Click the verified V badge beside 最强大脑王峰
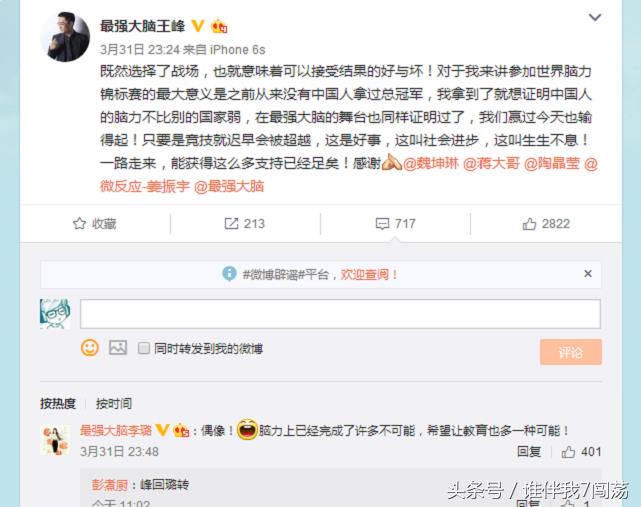Viewport: 641px width, 507px height. click(x=198, y=26)
